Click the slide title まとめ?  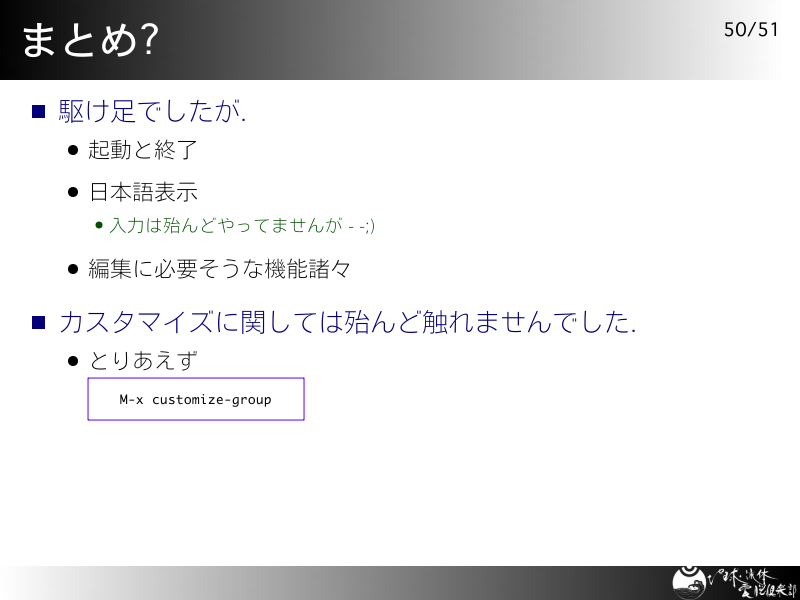coord(90,40)
